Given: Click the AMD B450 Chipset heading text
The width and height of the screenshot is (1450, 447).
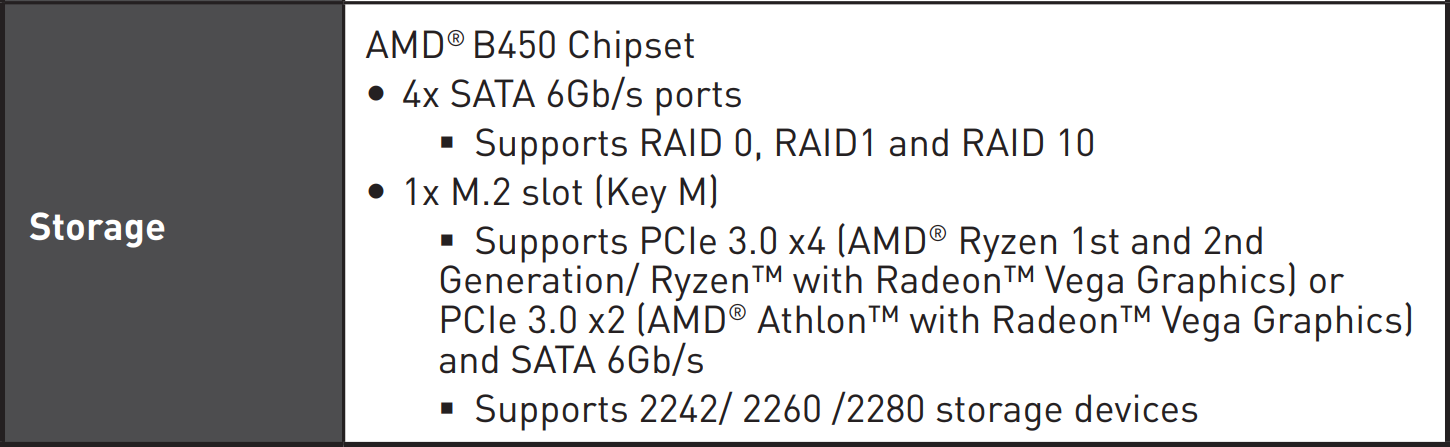Looking at the screenshot, I should coord(530,46).
